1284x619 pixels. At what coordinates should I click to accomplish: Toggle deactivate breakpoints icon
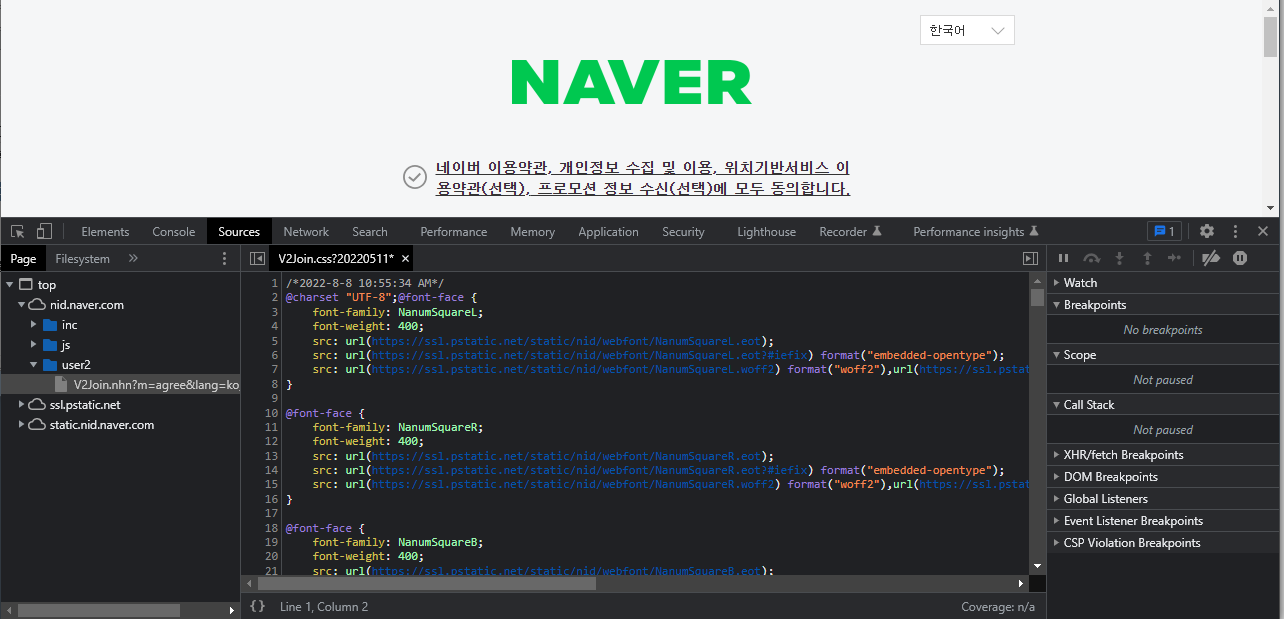[x=1211, y=258]
